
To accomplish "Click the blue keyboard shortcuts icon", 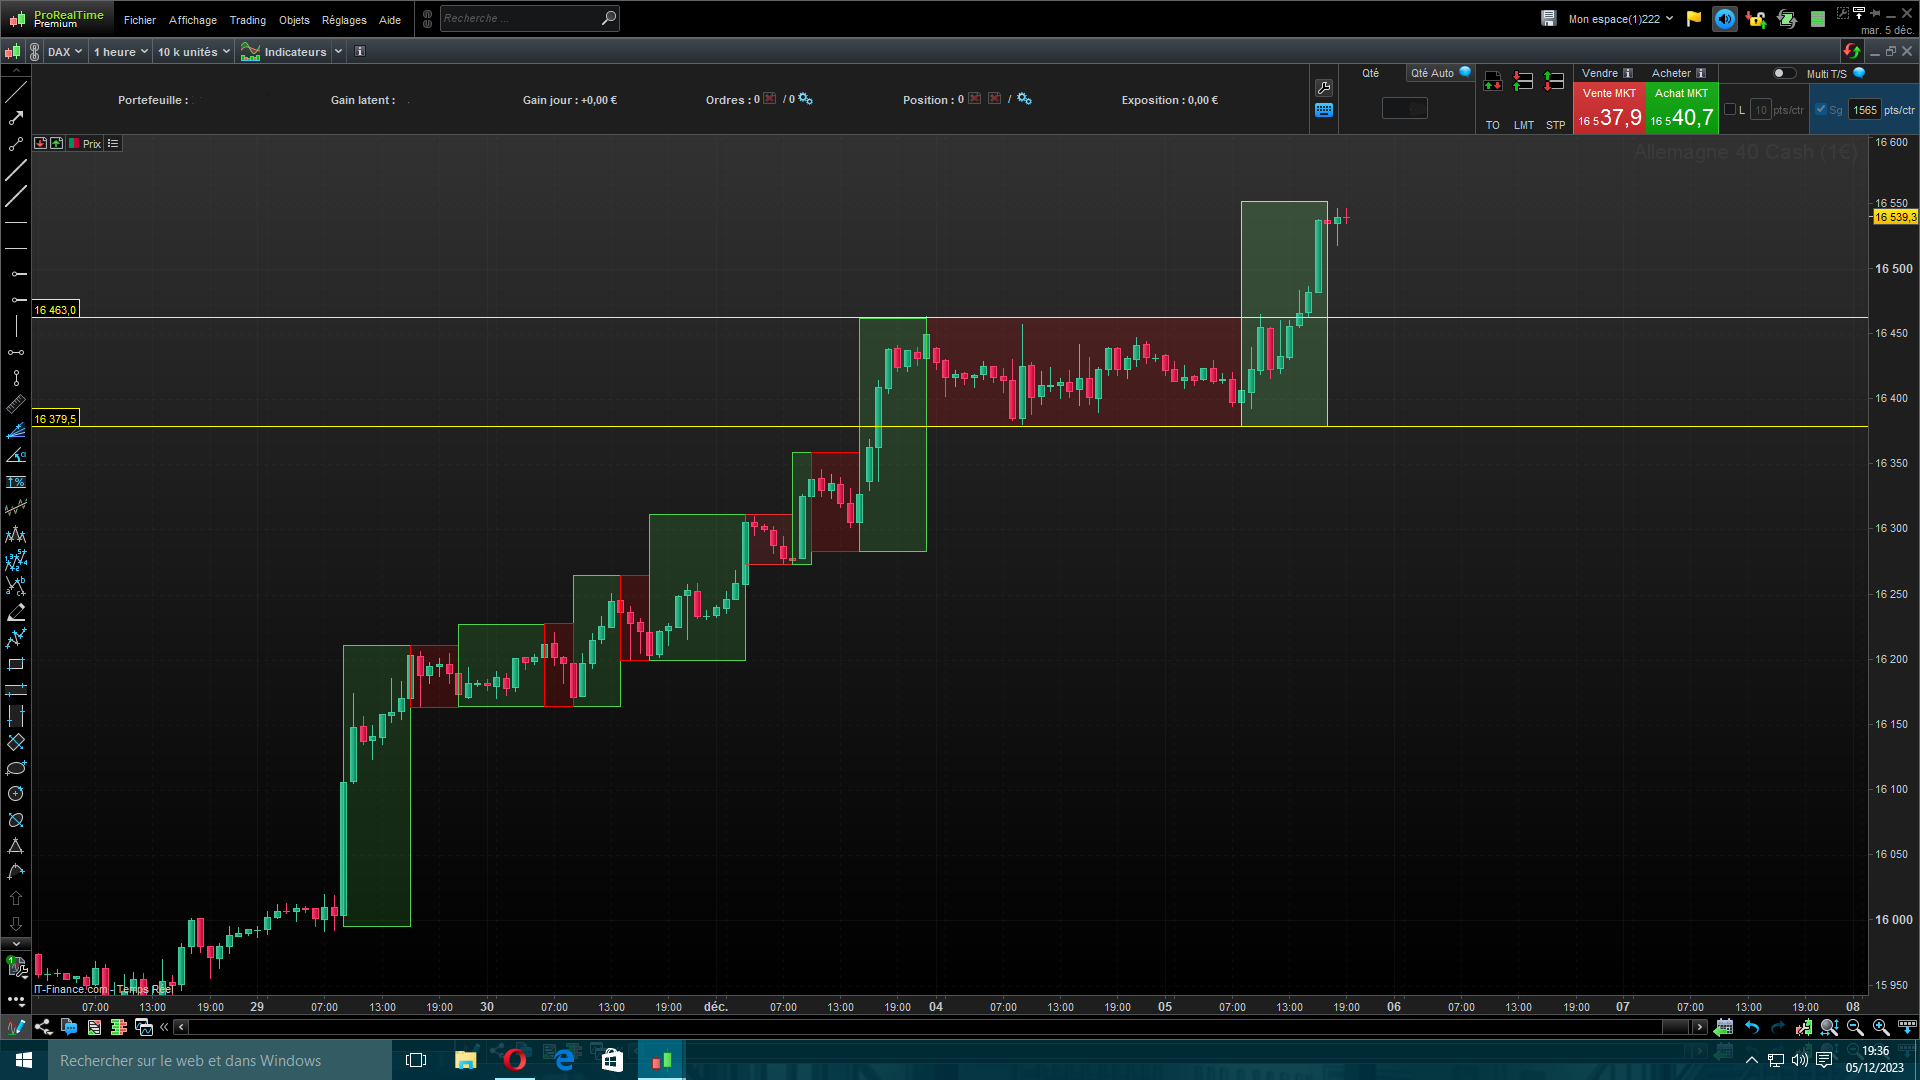I will (1324, 111).
